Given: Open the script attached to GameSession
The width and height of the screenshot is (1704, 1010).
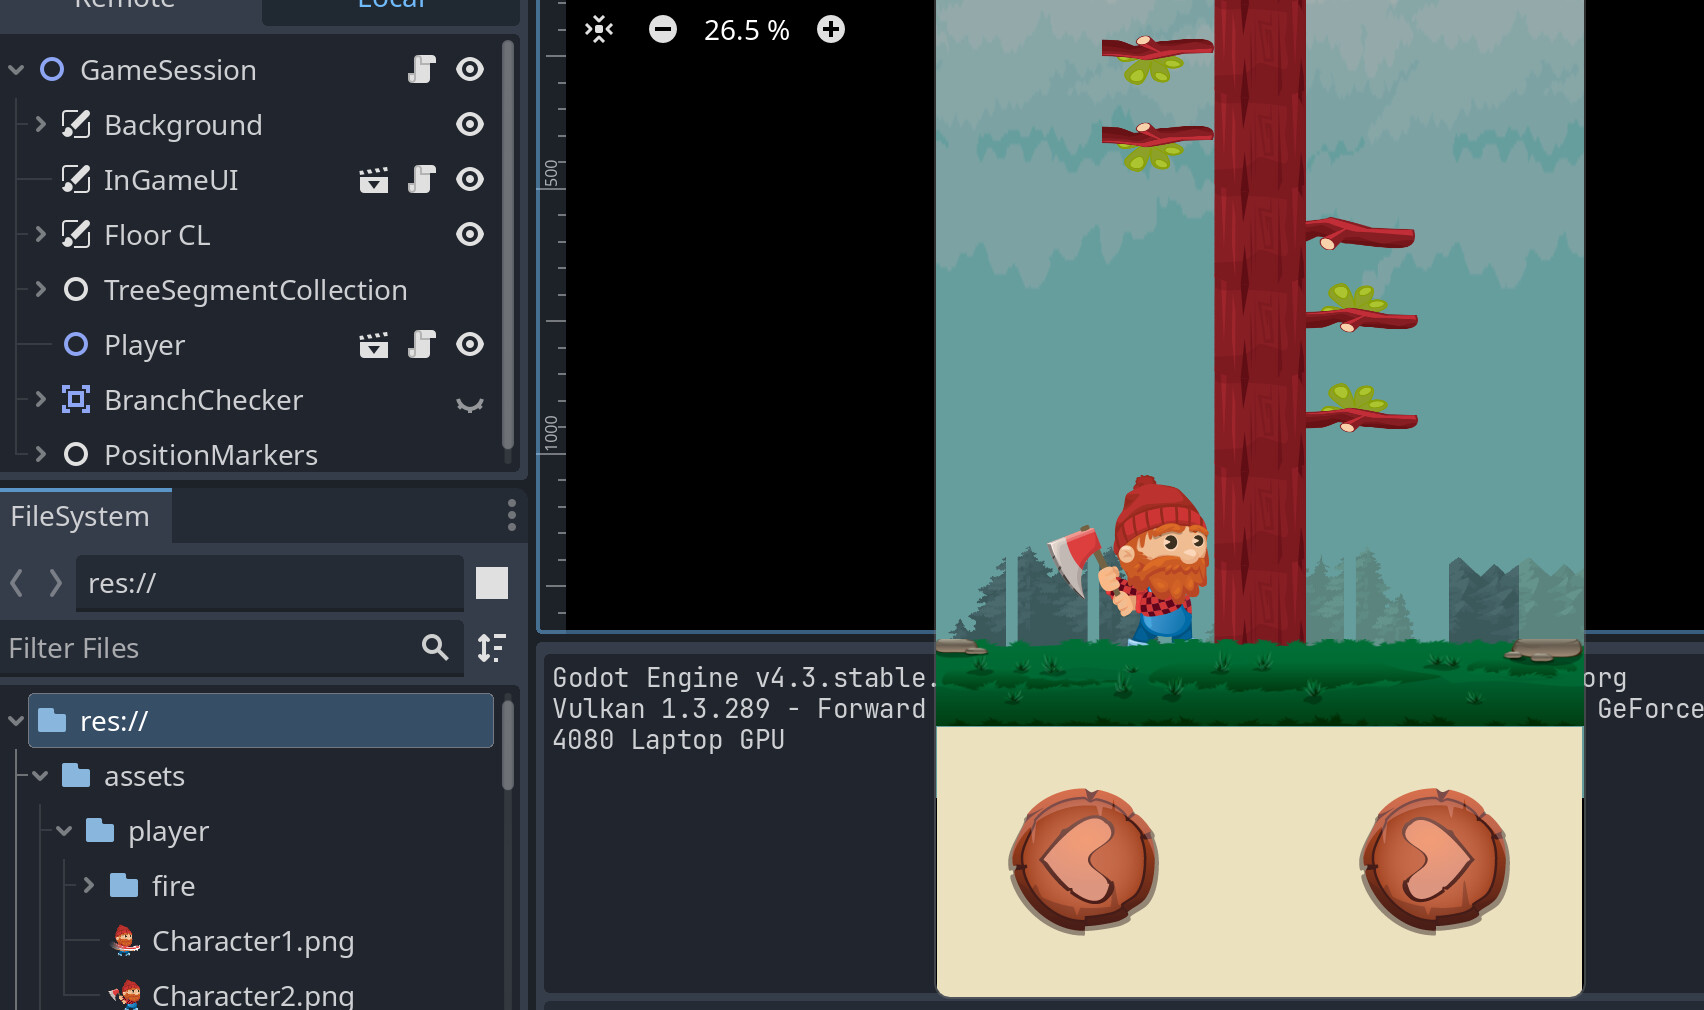Looking at the screenshot, I should [421, 69].
